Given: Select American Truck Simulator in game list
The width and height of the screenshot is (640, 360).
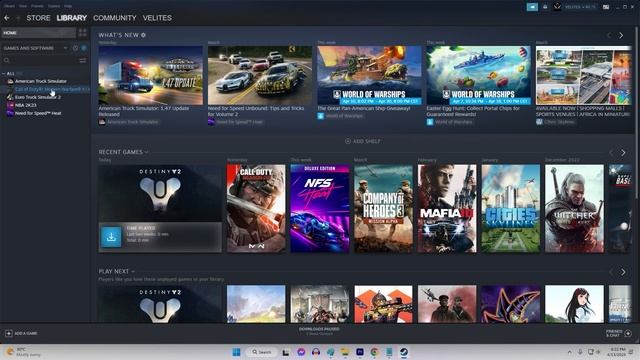Looking at the screenshot, I should coord(40,81).
